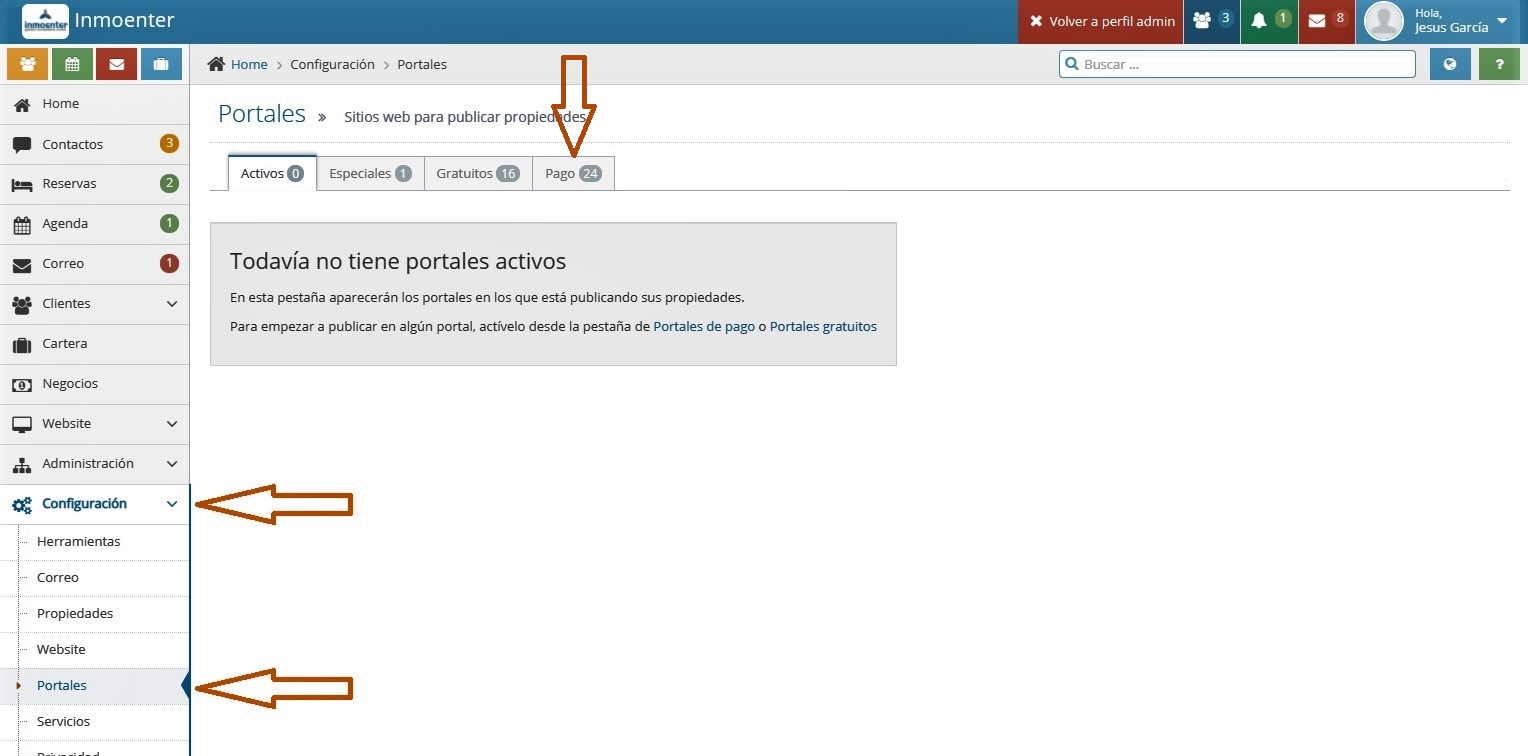Open the blue briefcase shortcut button
The width and height of the screenshot is (1528, 756).
click(x=161, y=64)
